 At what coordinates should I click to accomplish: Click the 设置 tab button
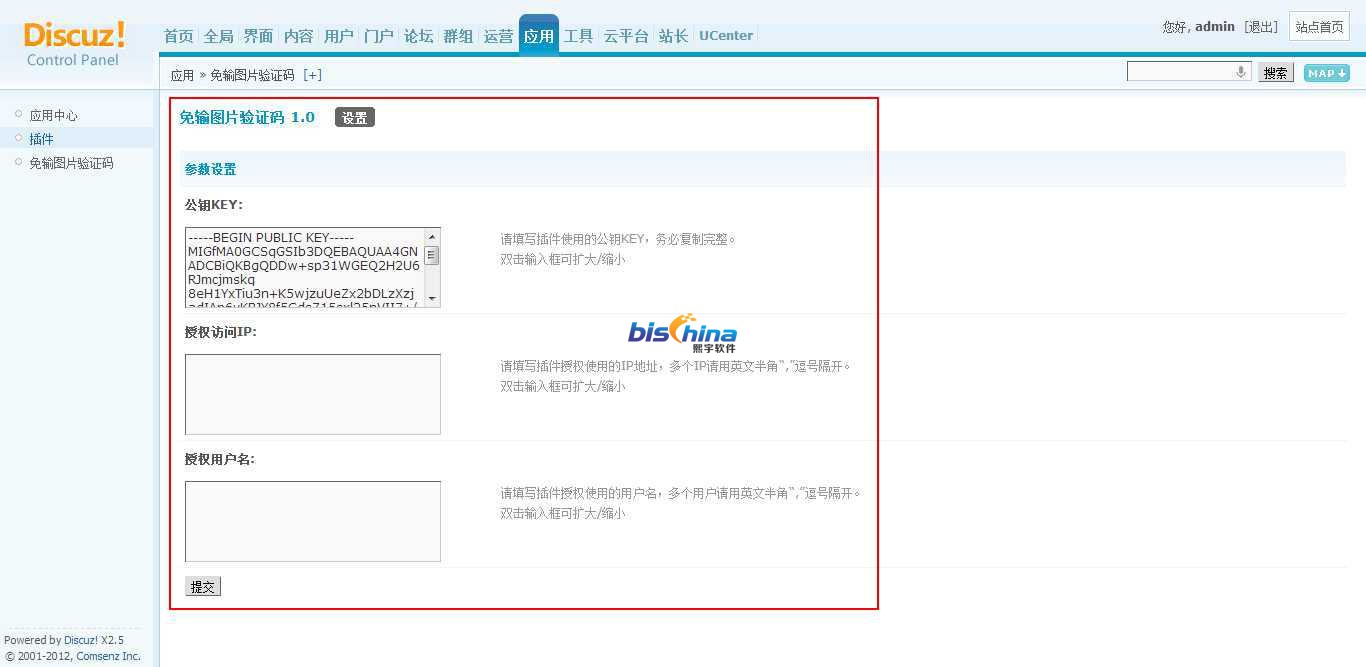[x=354, y=118]
